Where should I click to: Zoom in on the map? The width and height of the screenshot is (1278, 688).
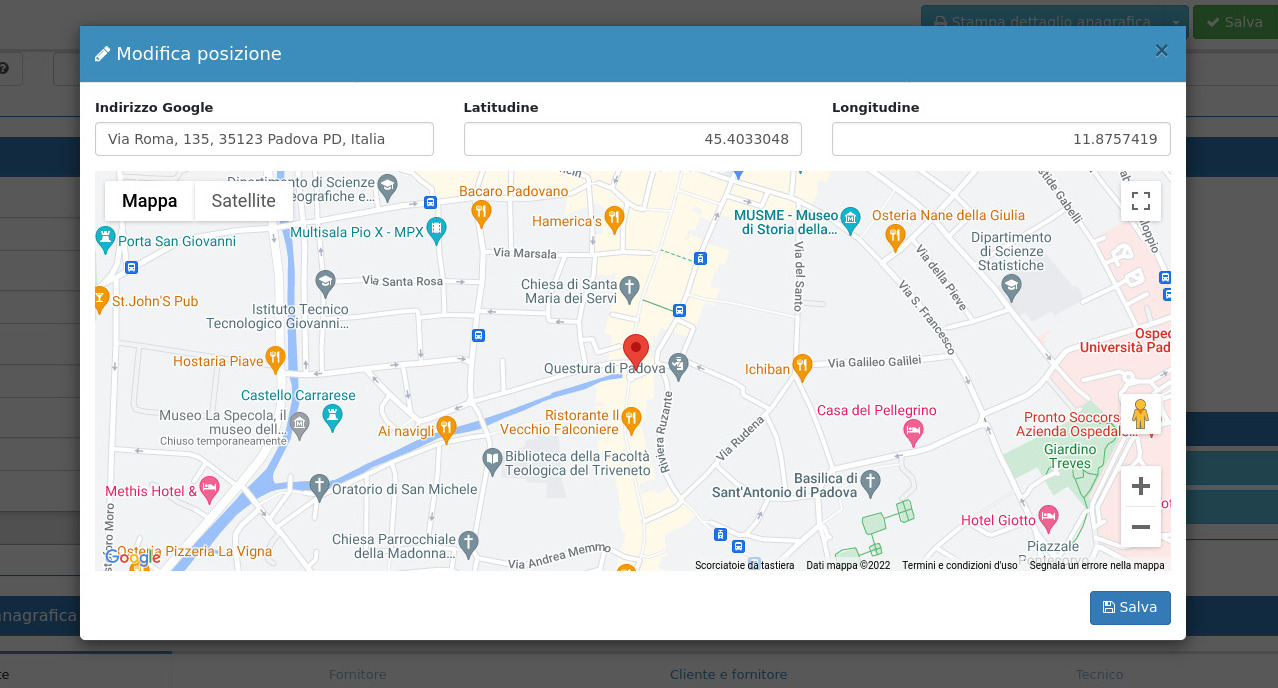[1140, 487]
